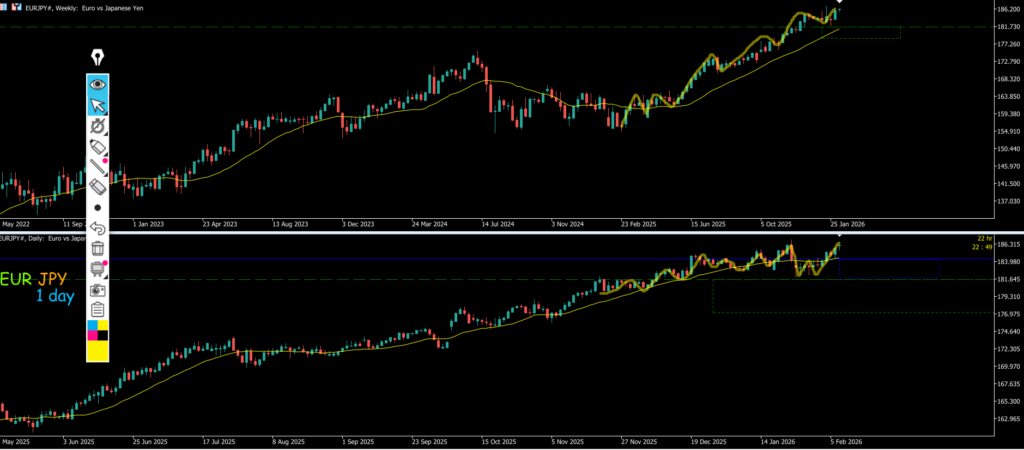Screen dimensions: 1024x450
Task: Undo the last drawing stroke
Action: coord(99,228)
